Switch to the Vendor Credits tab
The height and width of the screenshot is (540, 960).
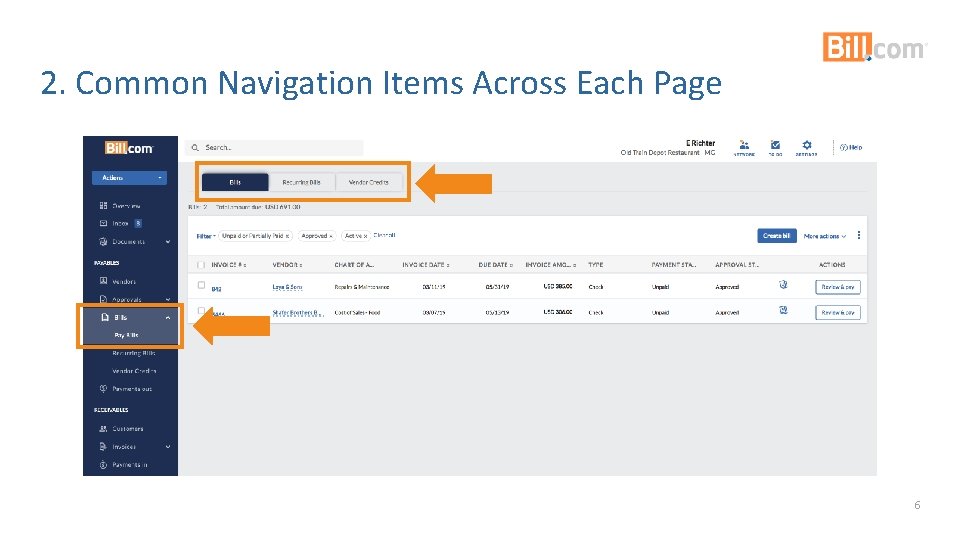point(369,182)
